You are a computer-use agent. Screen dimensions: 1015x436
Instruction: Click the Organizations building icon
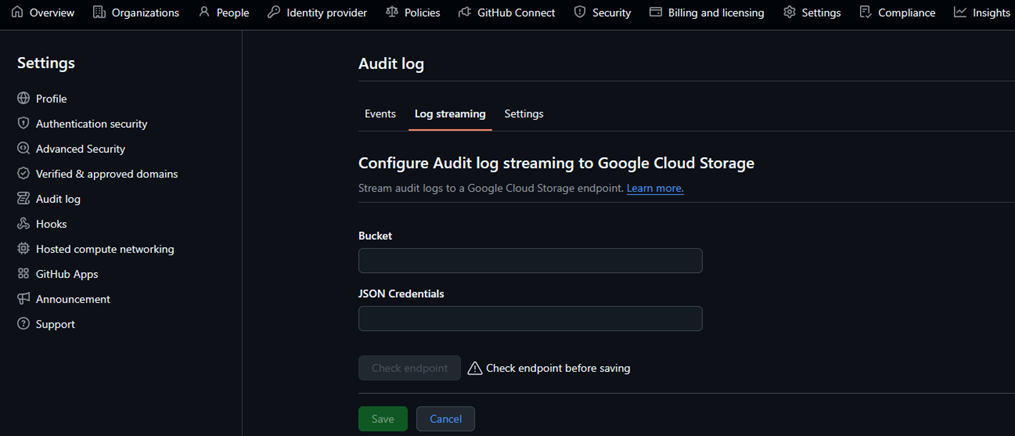coord(99,12)
